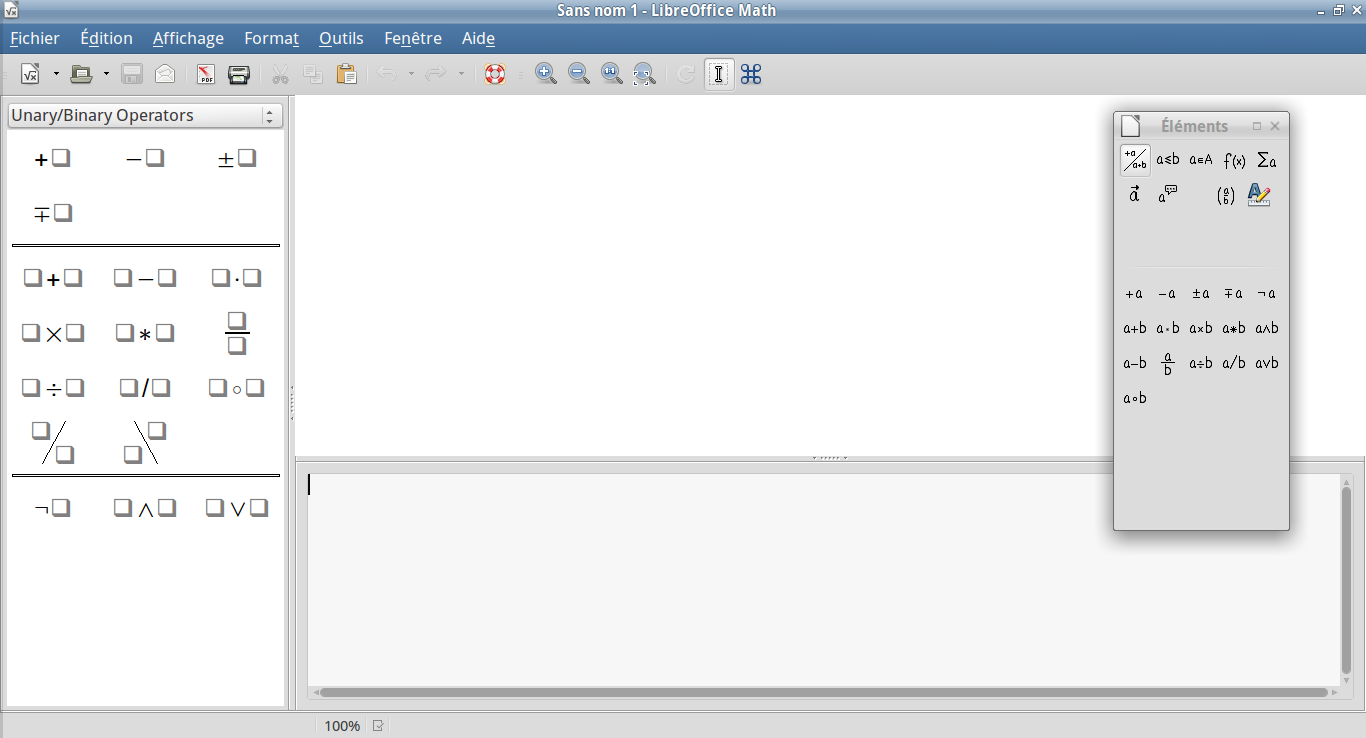The image size is (1366, 738).
Task: Click the Zoom 100% (1:1) icon
Action: (x=612, y=74)
